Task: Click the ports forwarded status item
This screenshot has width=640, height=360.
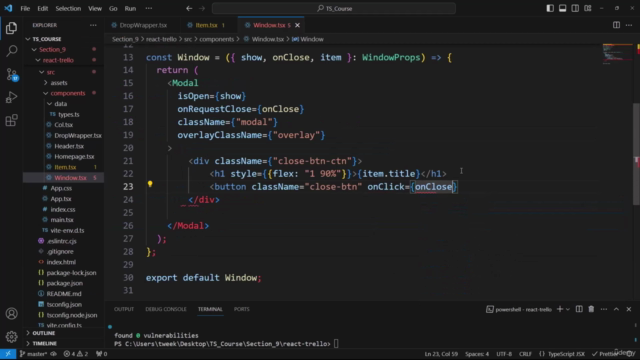Action: [101, 354]
